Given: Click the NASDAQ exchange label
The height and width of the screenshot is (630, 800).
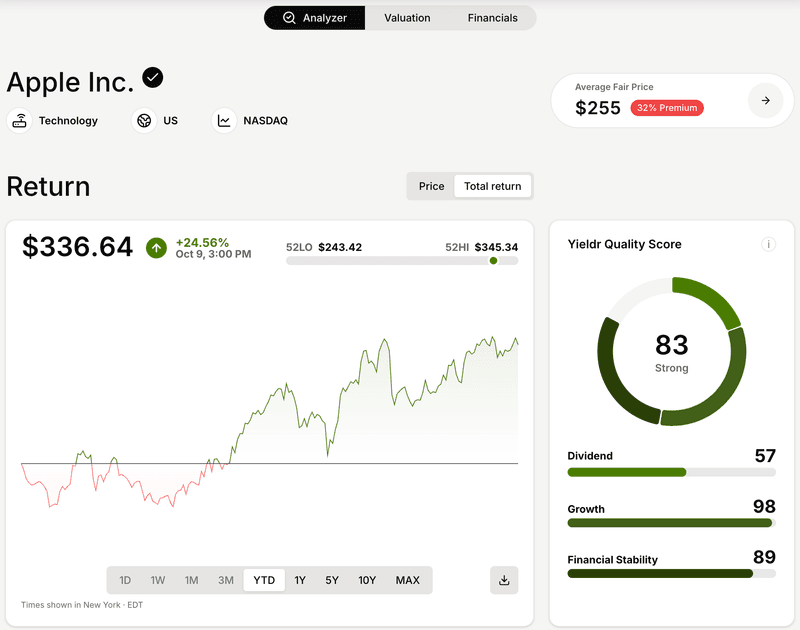Looking at the screenshot, I should tap(265, 120).
